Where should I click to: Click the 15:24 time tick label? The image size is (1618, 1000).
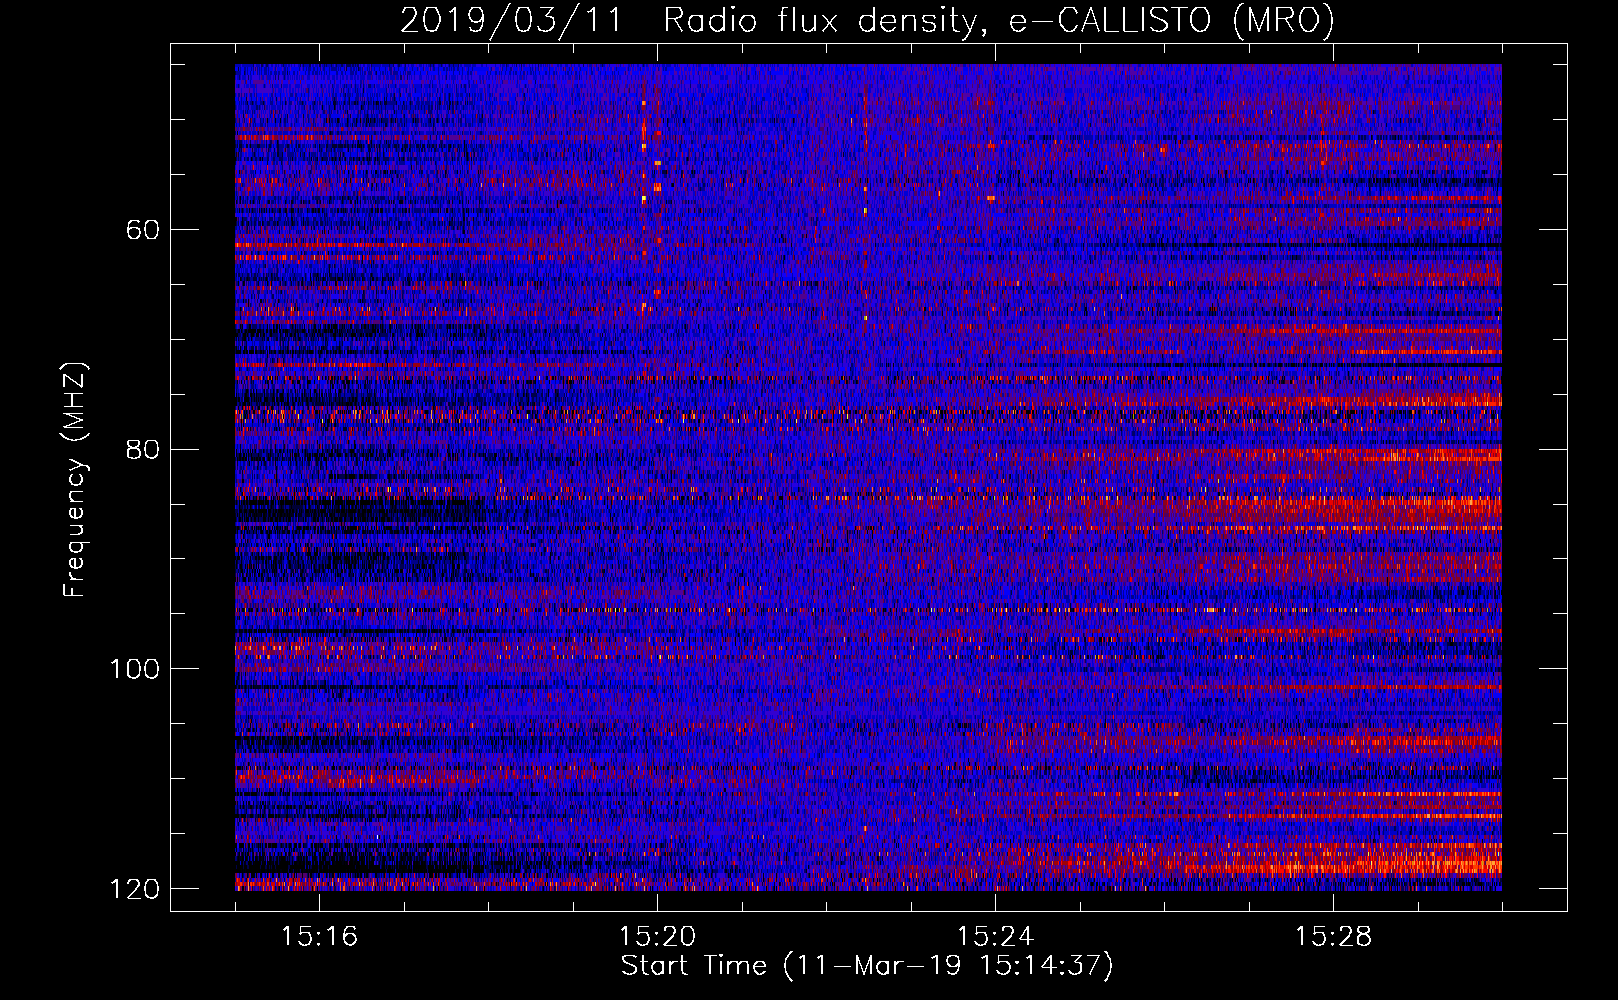pyautogui.click(x=995, y=937)
